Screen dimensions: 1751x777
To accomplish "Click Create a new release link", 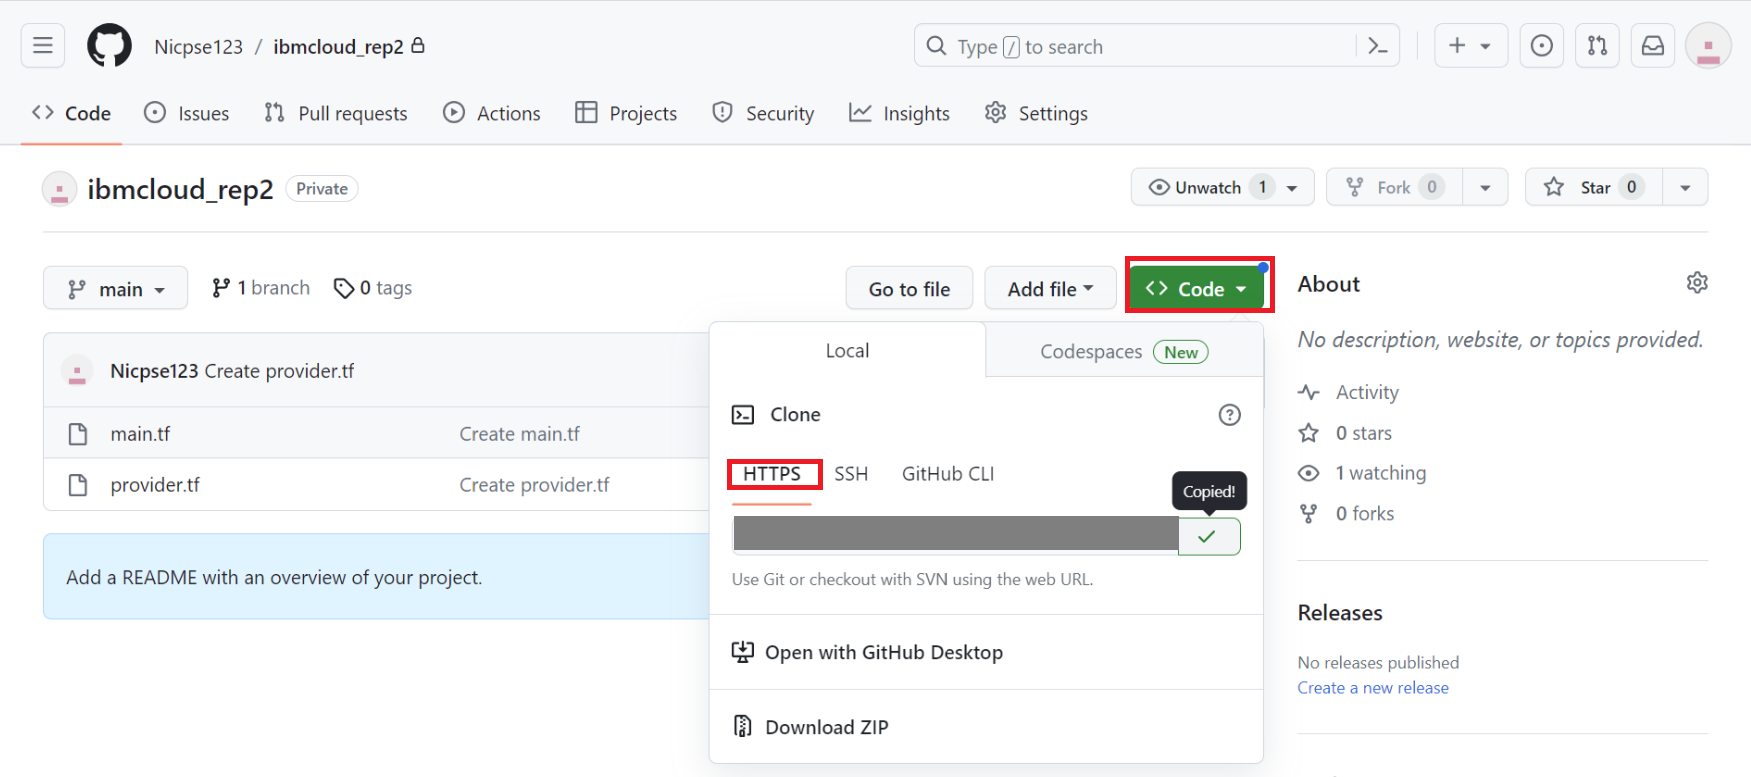I will coord(1372,688).
